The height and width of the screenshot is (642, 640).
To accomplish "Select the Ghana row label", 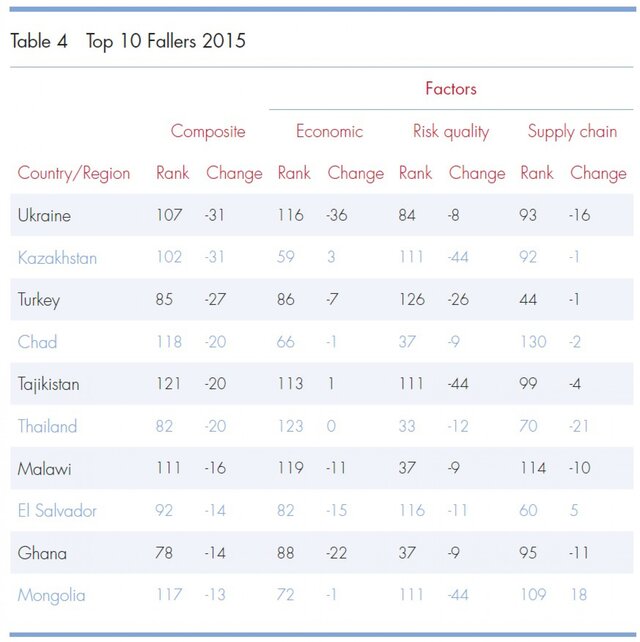I will pos(42,553).
